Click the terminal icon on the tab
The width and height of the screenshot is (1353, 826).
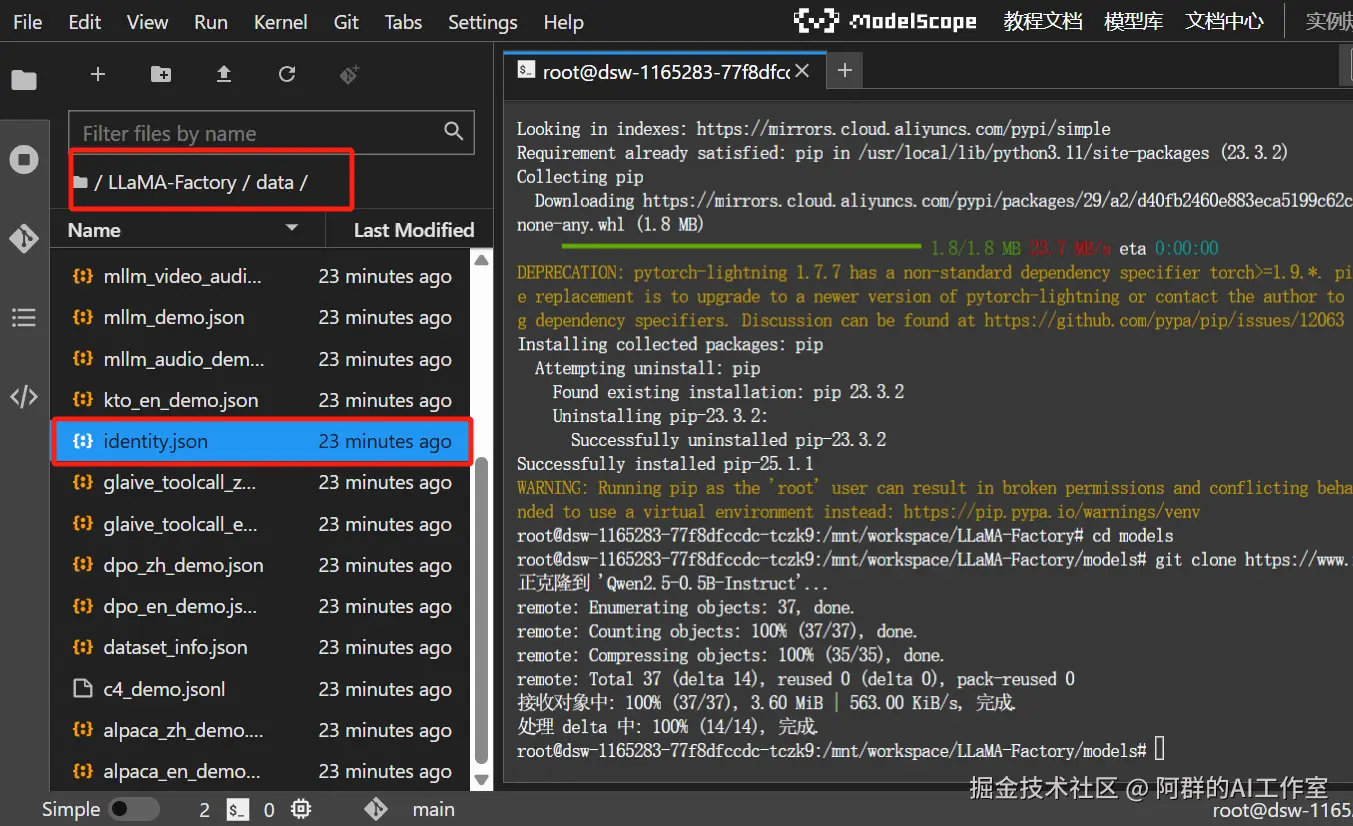(x=526, y=71)
